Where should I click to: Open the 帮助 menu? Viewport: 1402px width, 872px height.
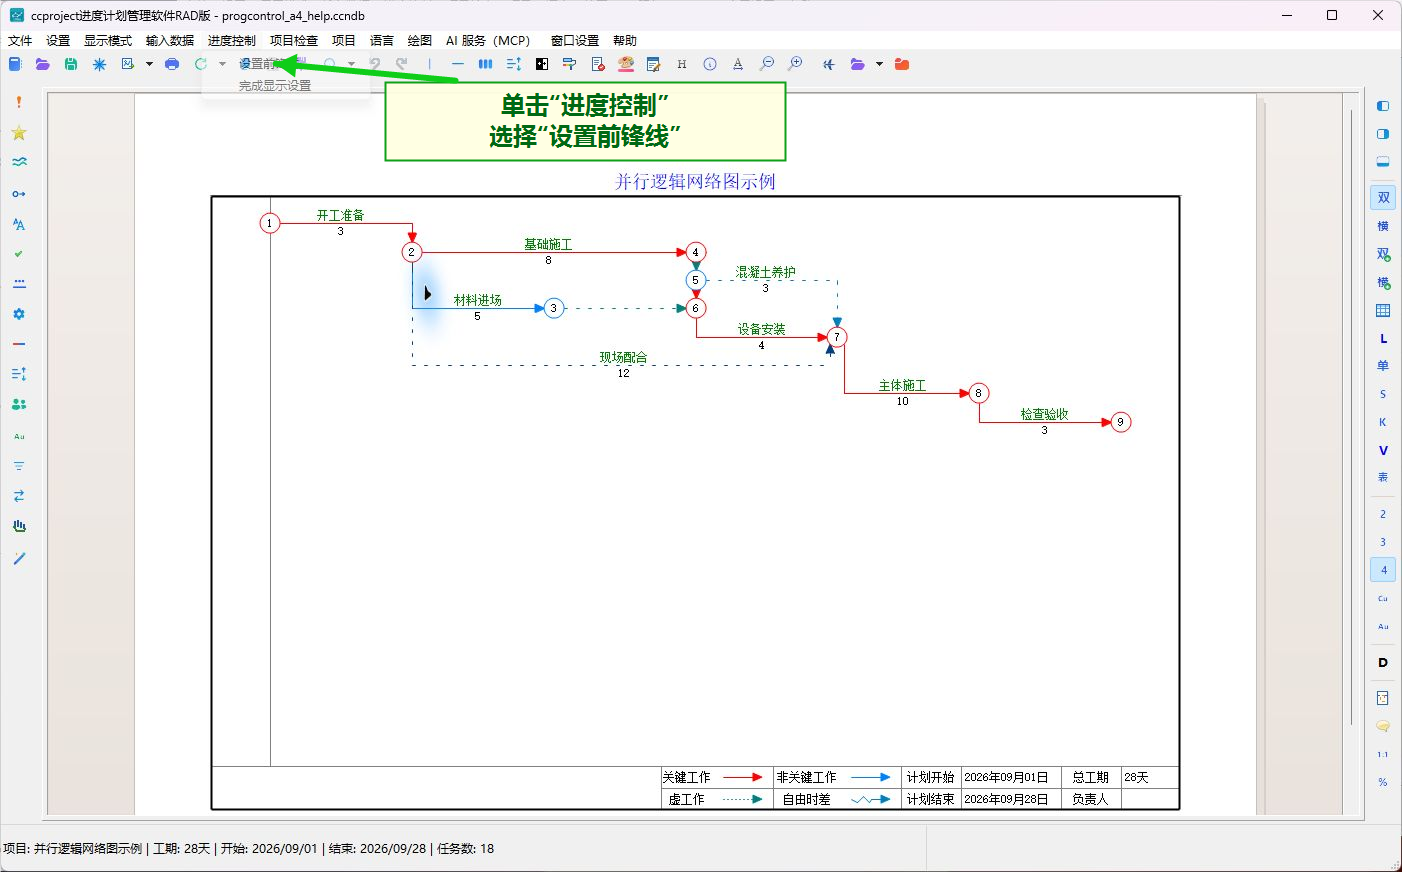tap(625, 41)
